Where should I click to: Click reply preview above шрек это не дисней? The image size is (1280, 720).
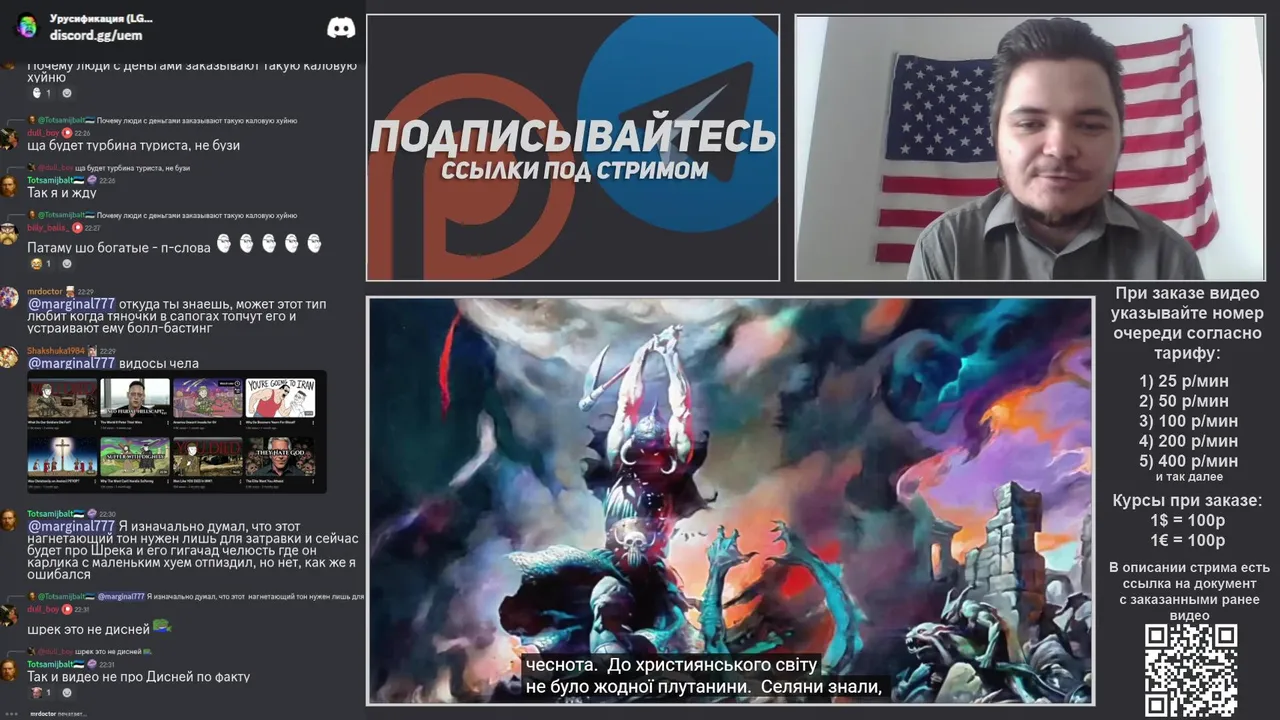coord(90,651)
